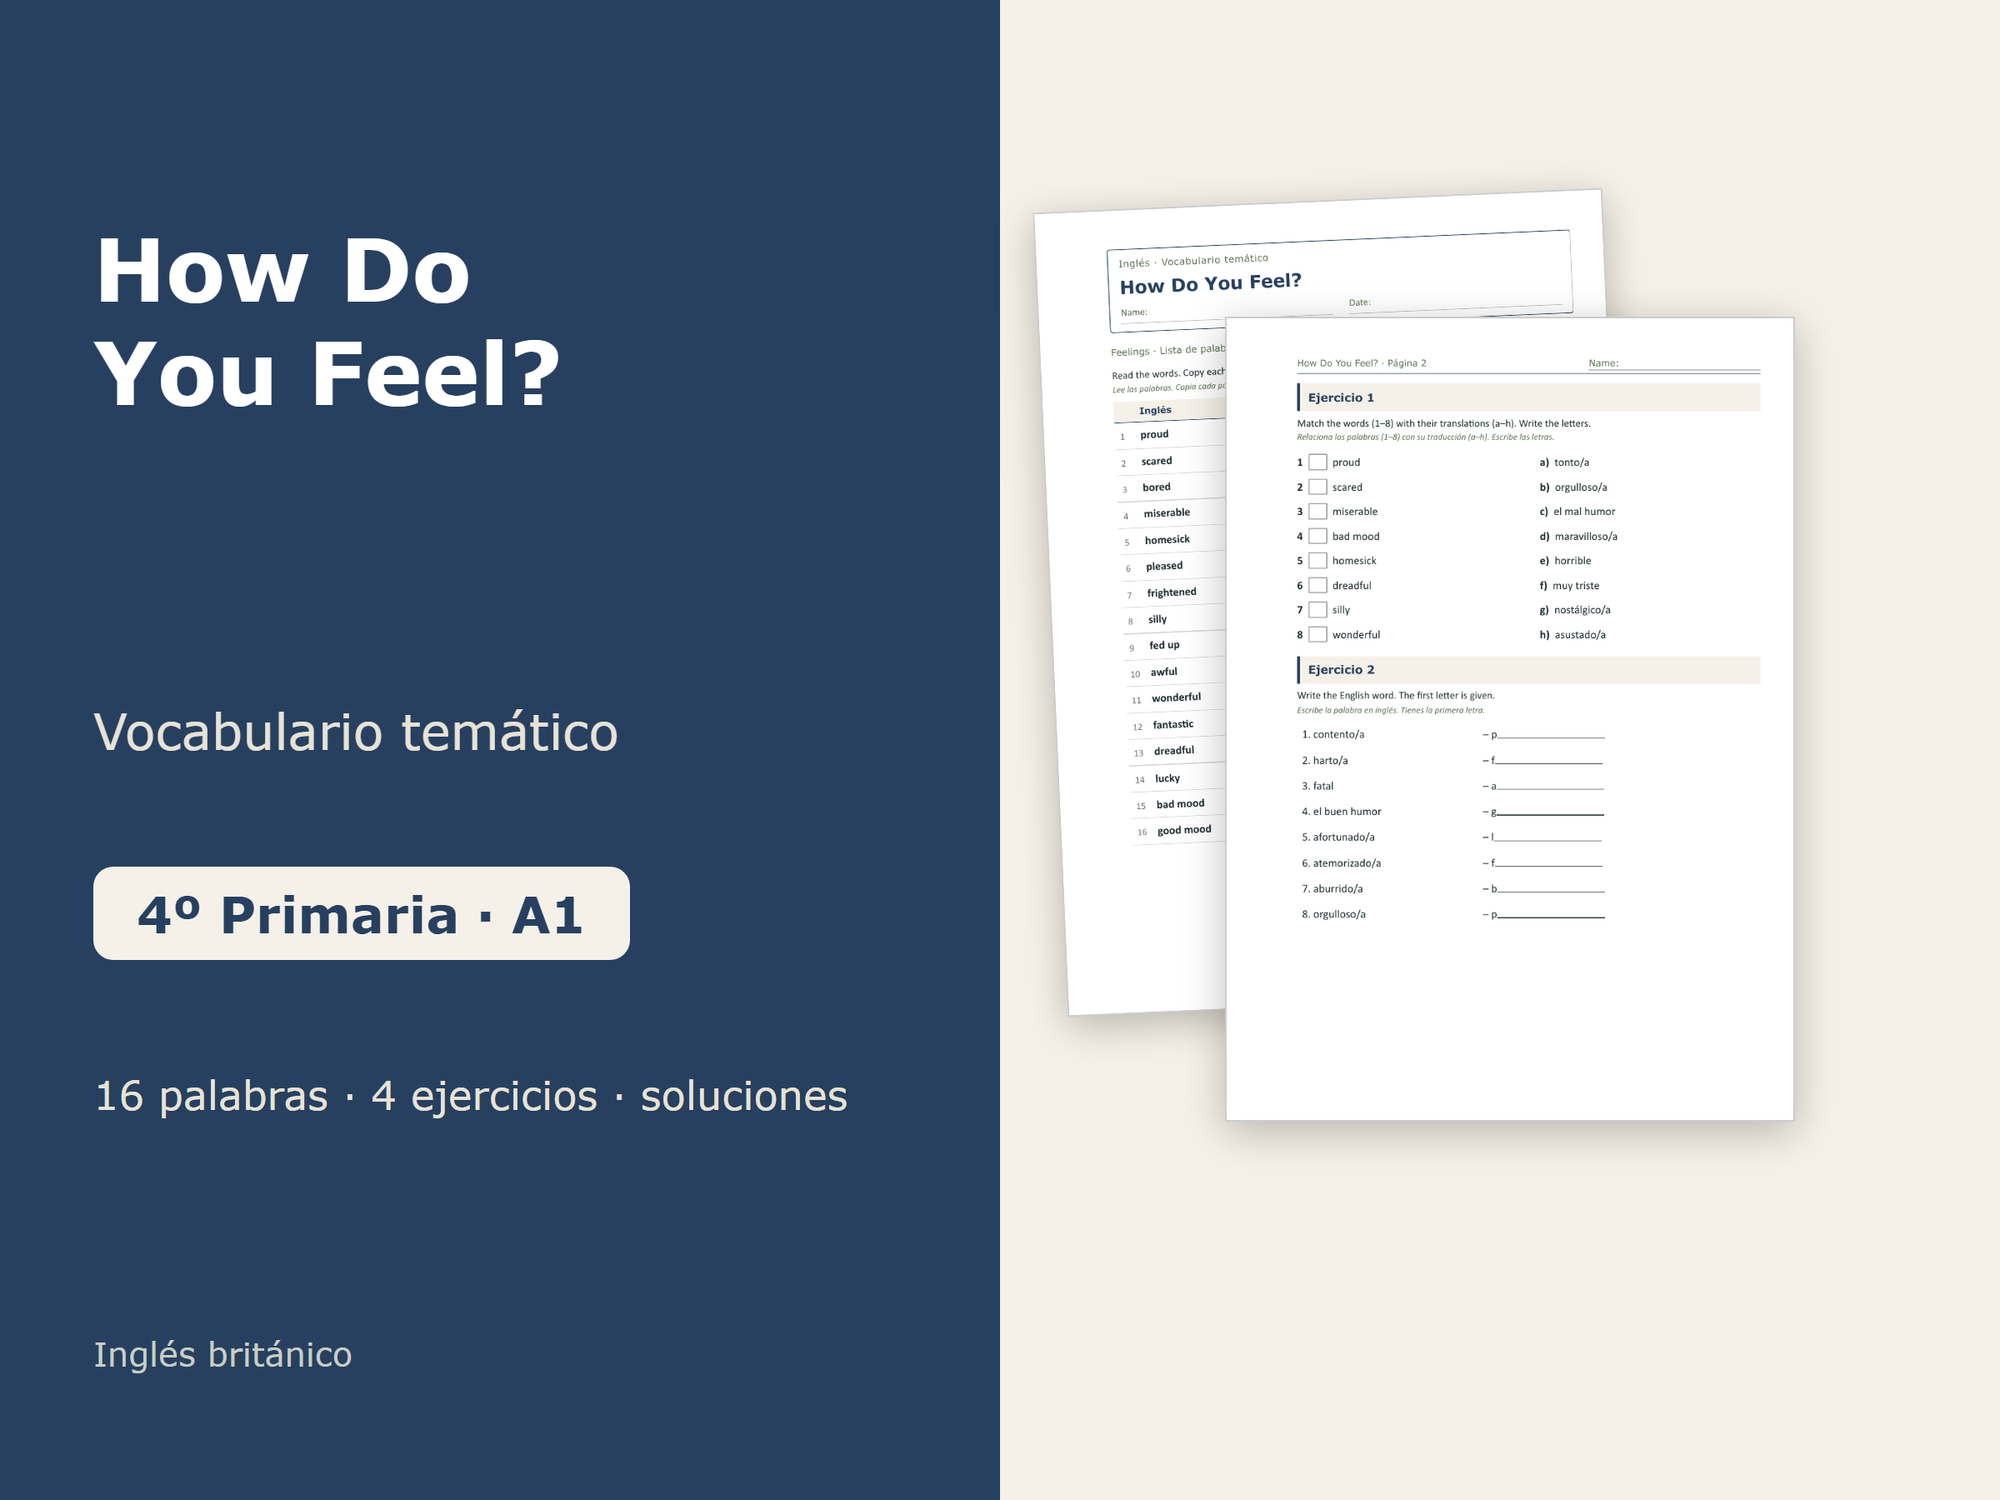Click option 'a) tonto/a'
This screenshot has height=1500, width=2000.
[x=1564, y=462]
